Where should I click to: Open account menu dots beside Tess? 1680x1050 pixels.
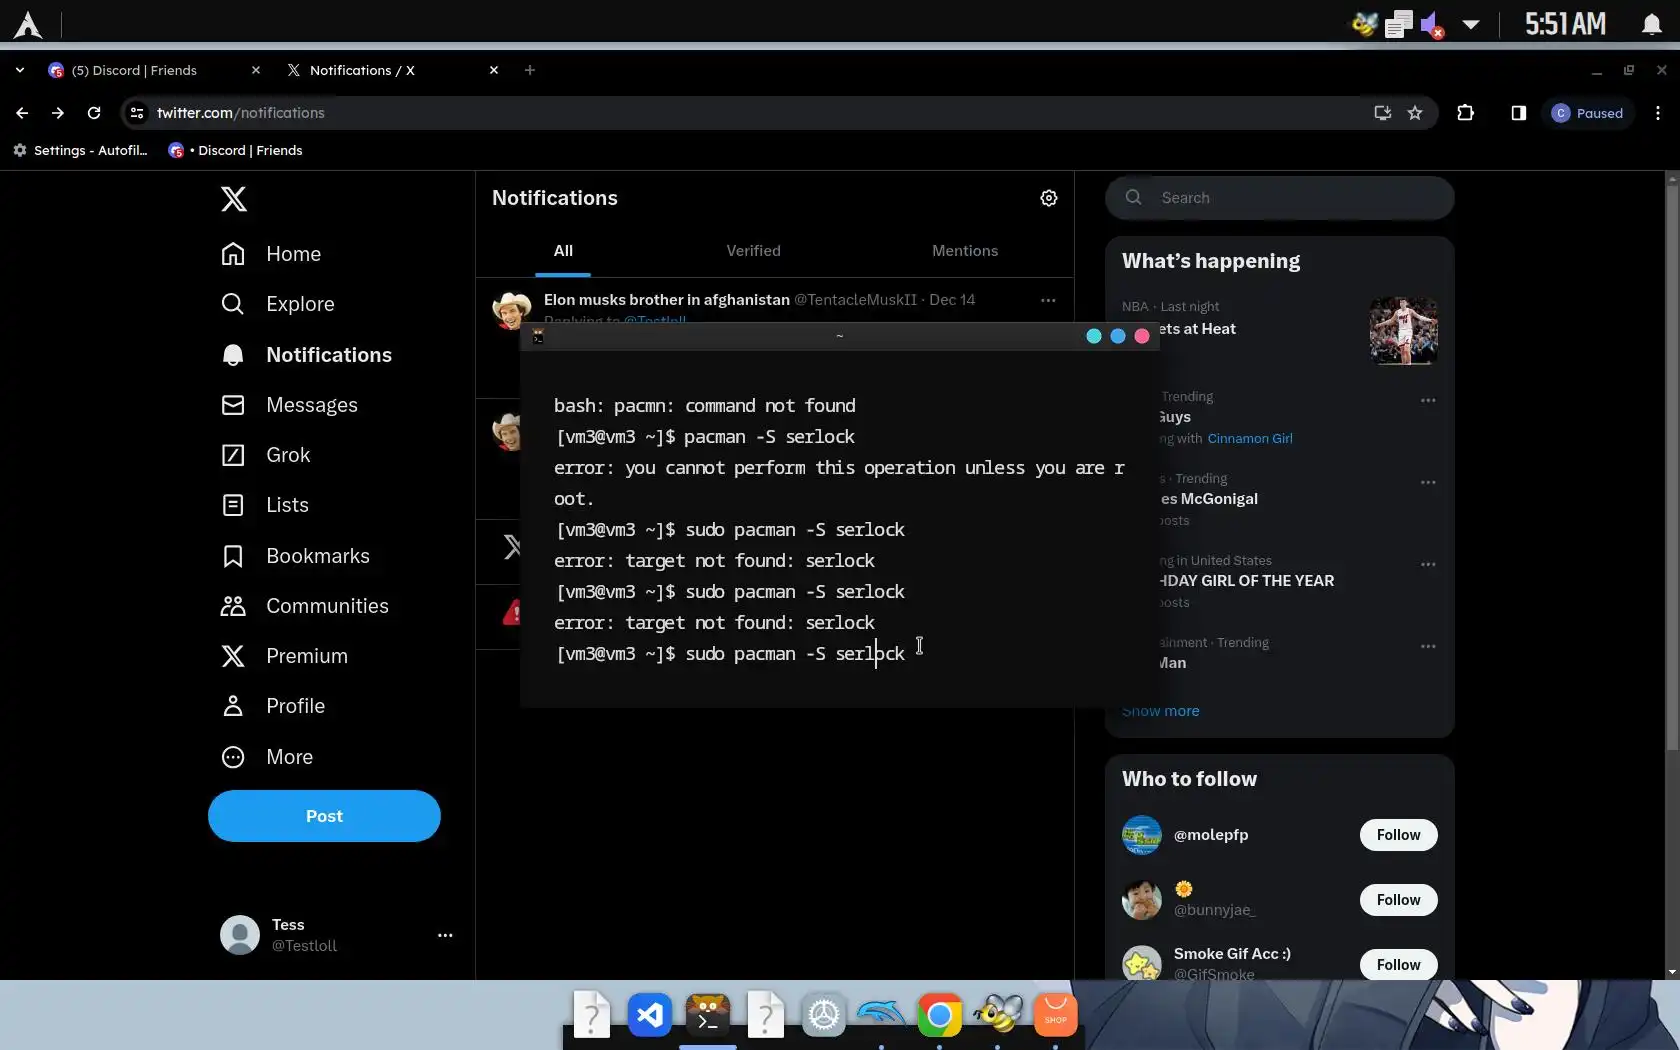click(445, 935)
